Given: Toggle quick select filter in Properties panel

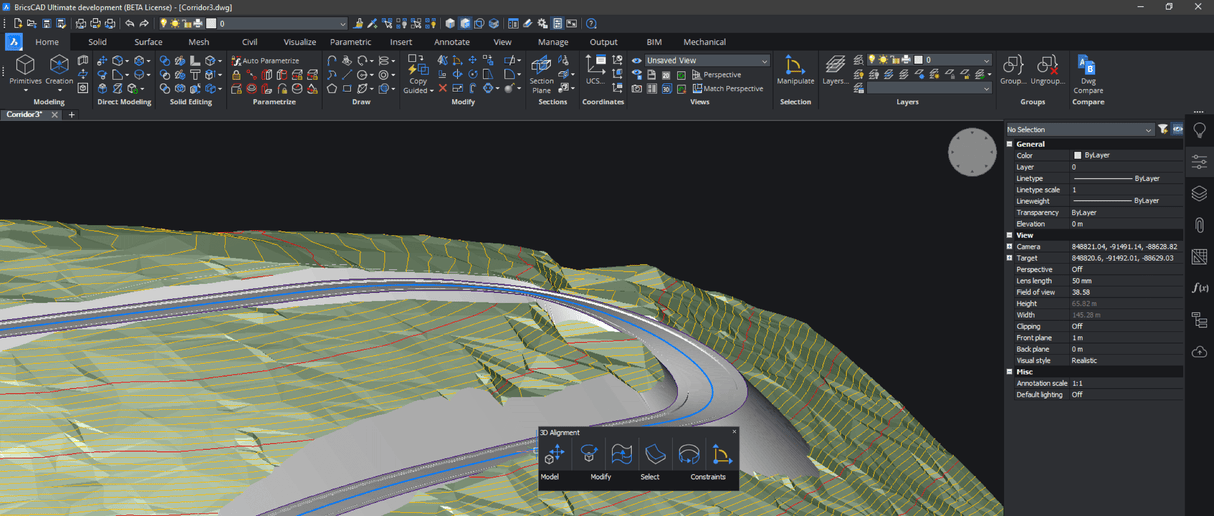Looking at the screenshot, I should [x=1163, y=129].
